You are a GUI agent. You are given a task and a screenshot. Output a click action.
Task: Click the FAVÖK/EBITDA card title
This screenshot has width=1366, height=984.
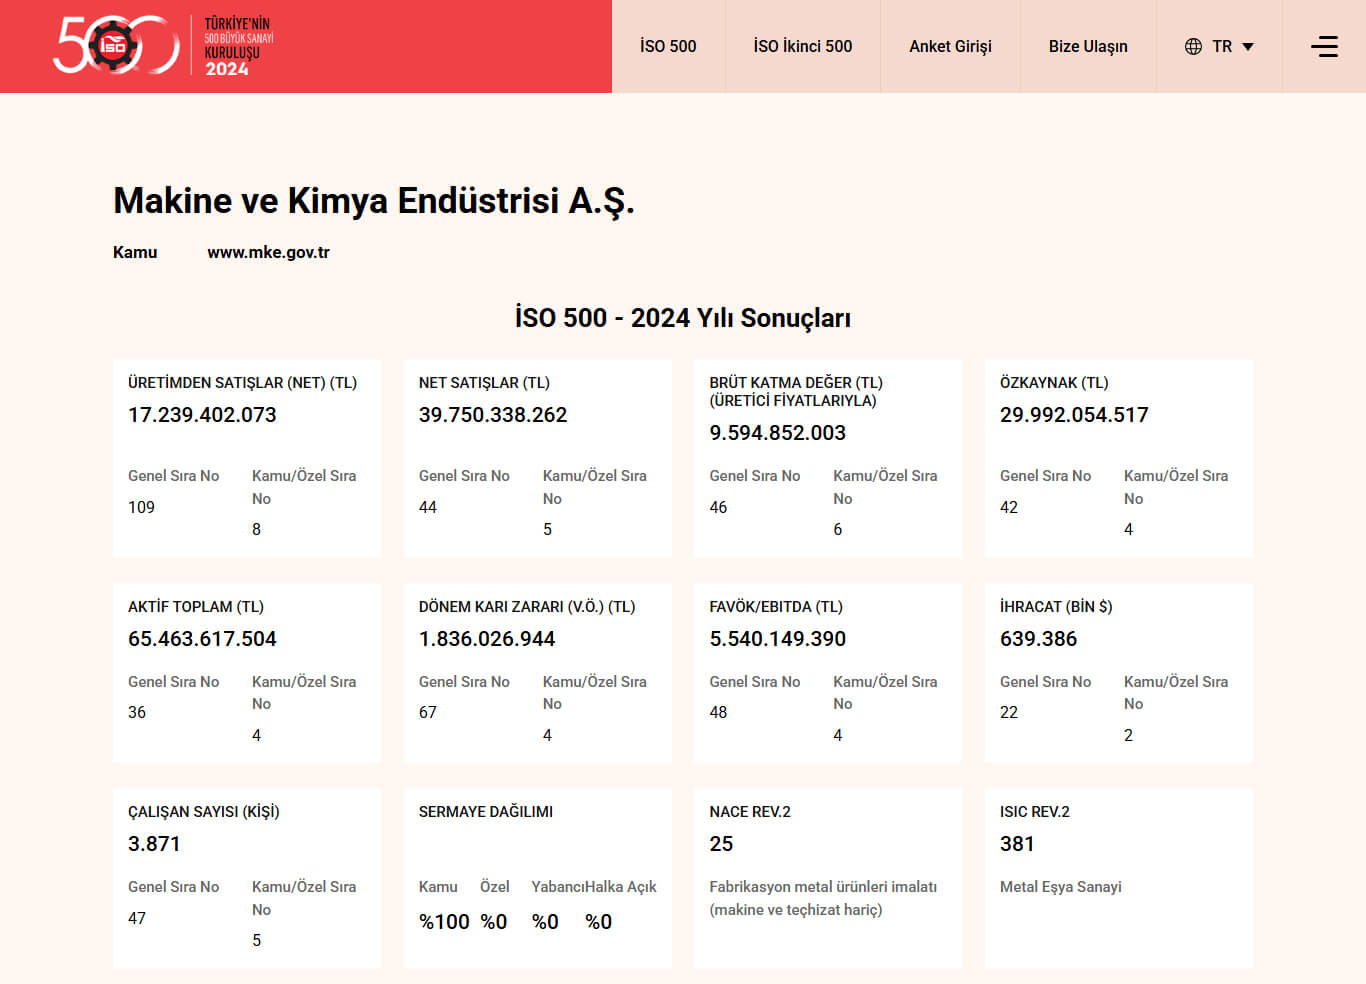[776, 607]
